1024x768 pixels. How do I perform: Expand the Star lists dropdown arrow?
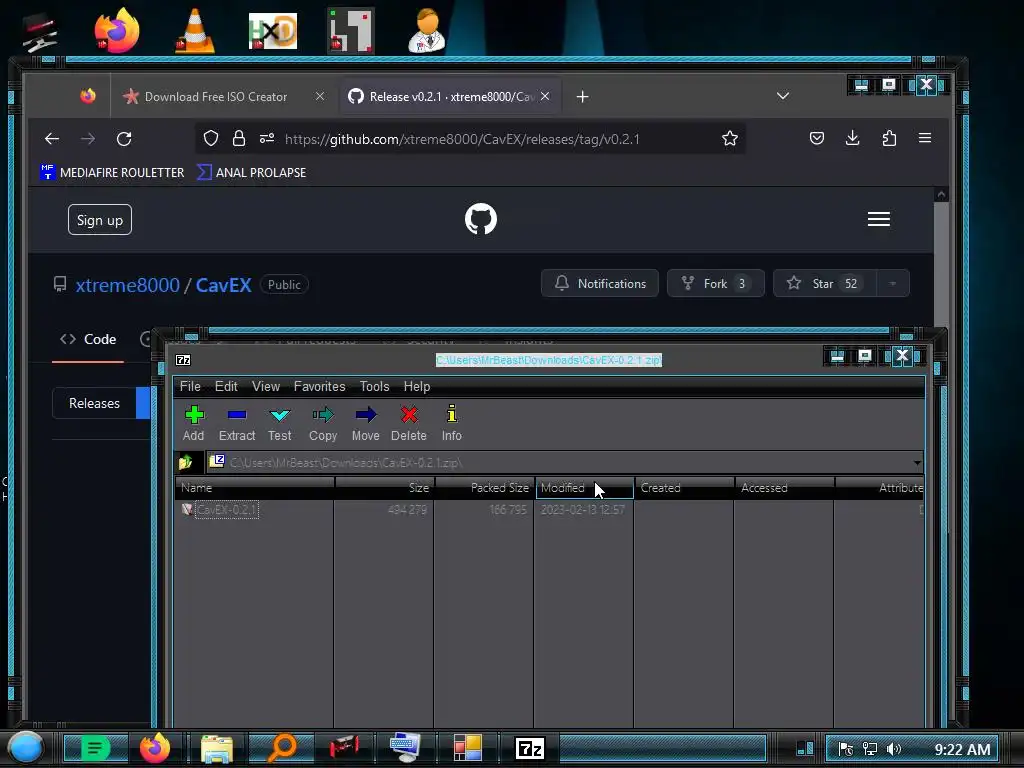[893, 283]
